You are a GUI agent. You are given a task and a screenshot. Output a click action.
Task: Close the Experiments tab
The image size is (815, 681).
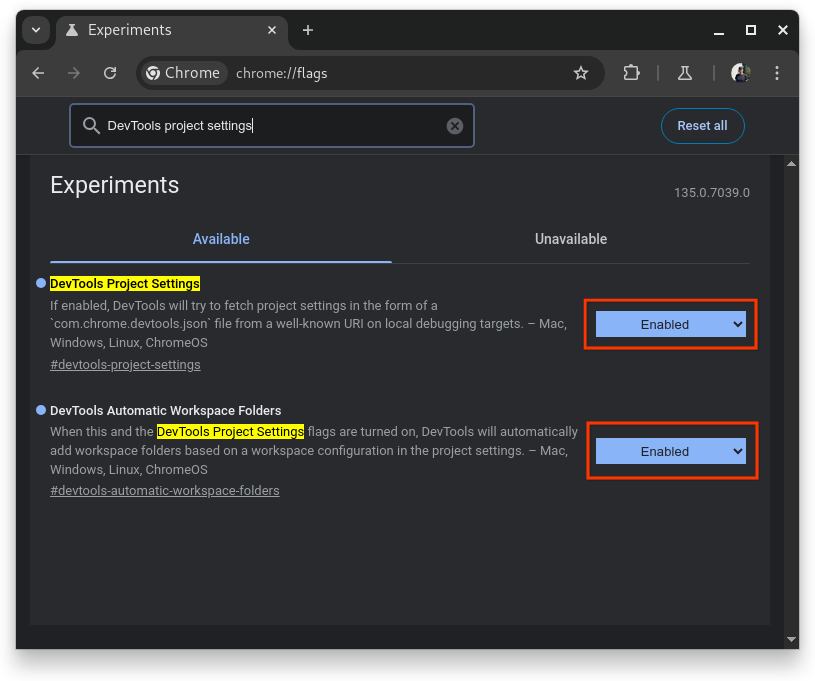coord(272,30)
